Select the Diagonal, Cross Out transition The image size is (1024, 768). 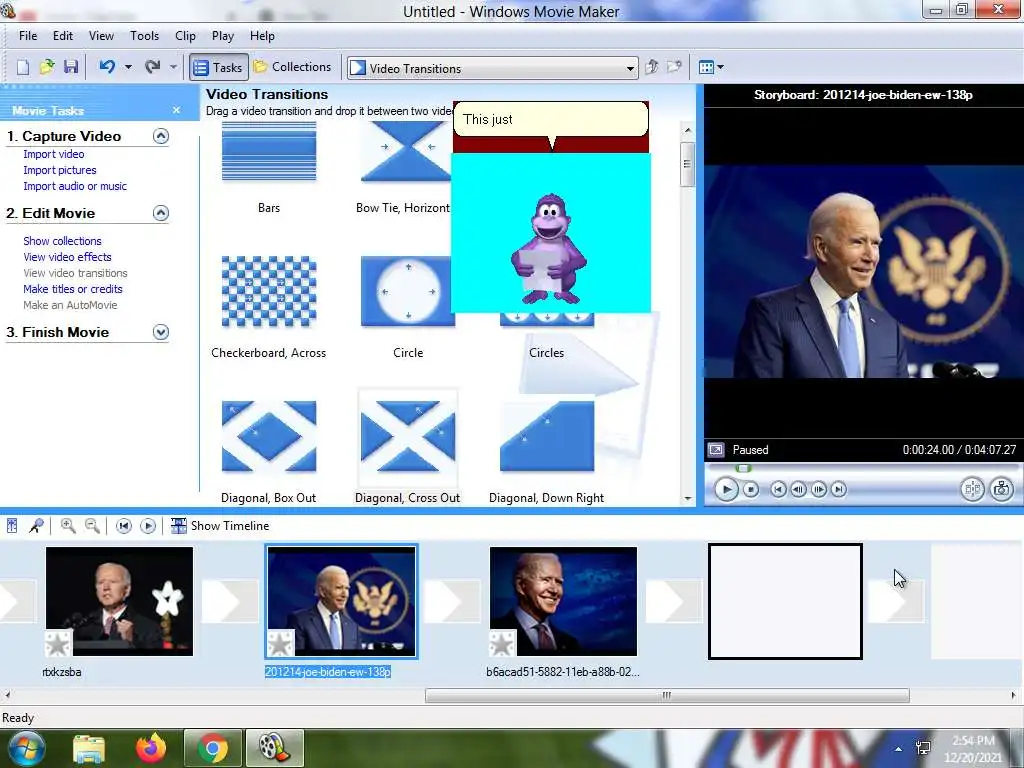point(408,436)
